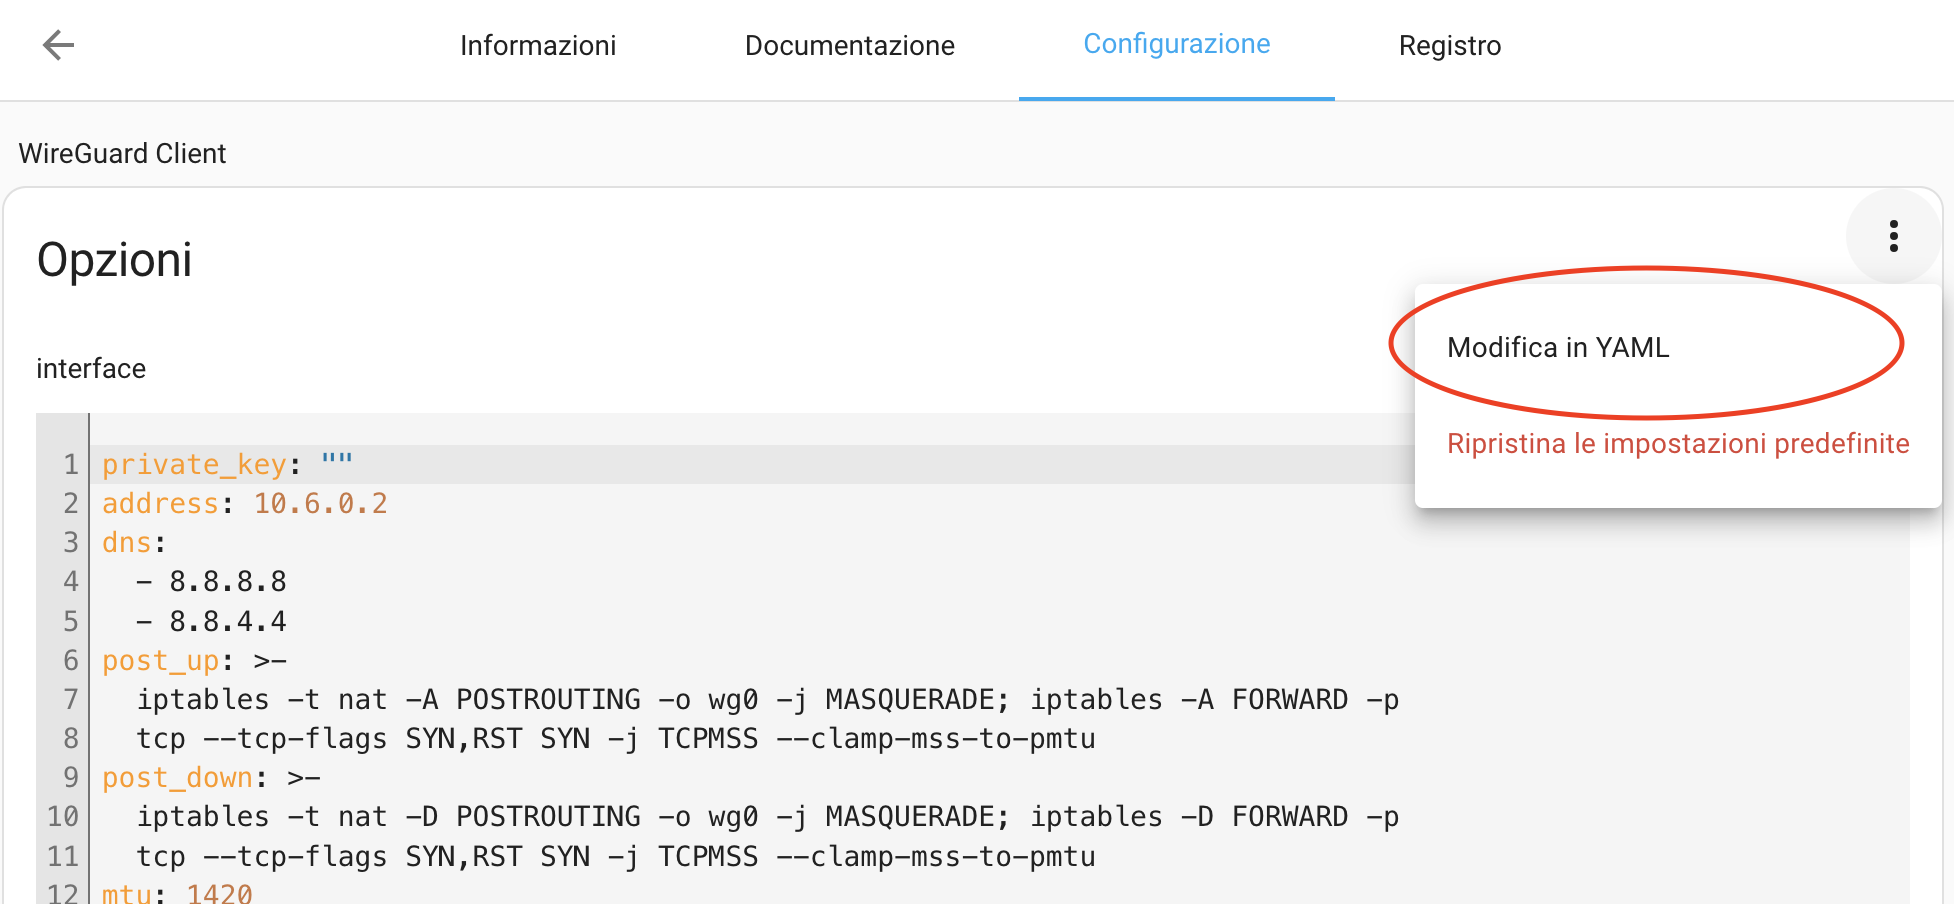The height and width of the screenshot is (904, 1954).
Task: Click line 8 tcp --tcp-flags text
Action: pyautogui.click(x=616, y=738)
